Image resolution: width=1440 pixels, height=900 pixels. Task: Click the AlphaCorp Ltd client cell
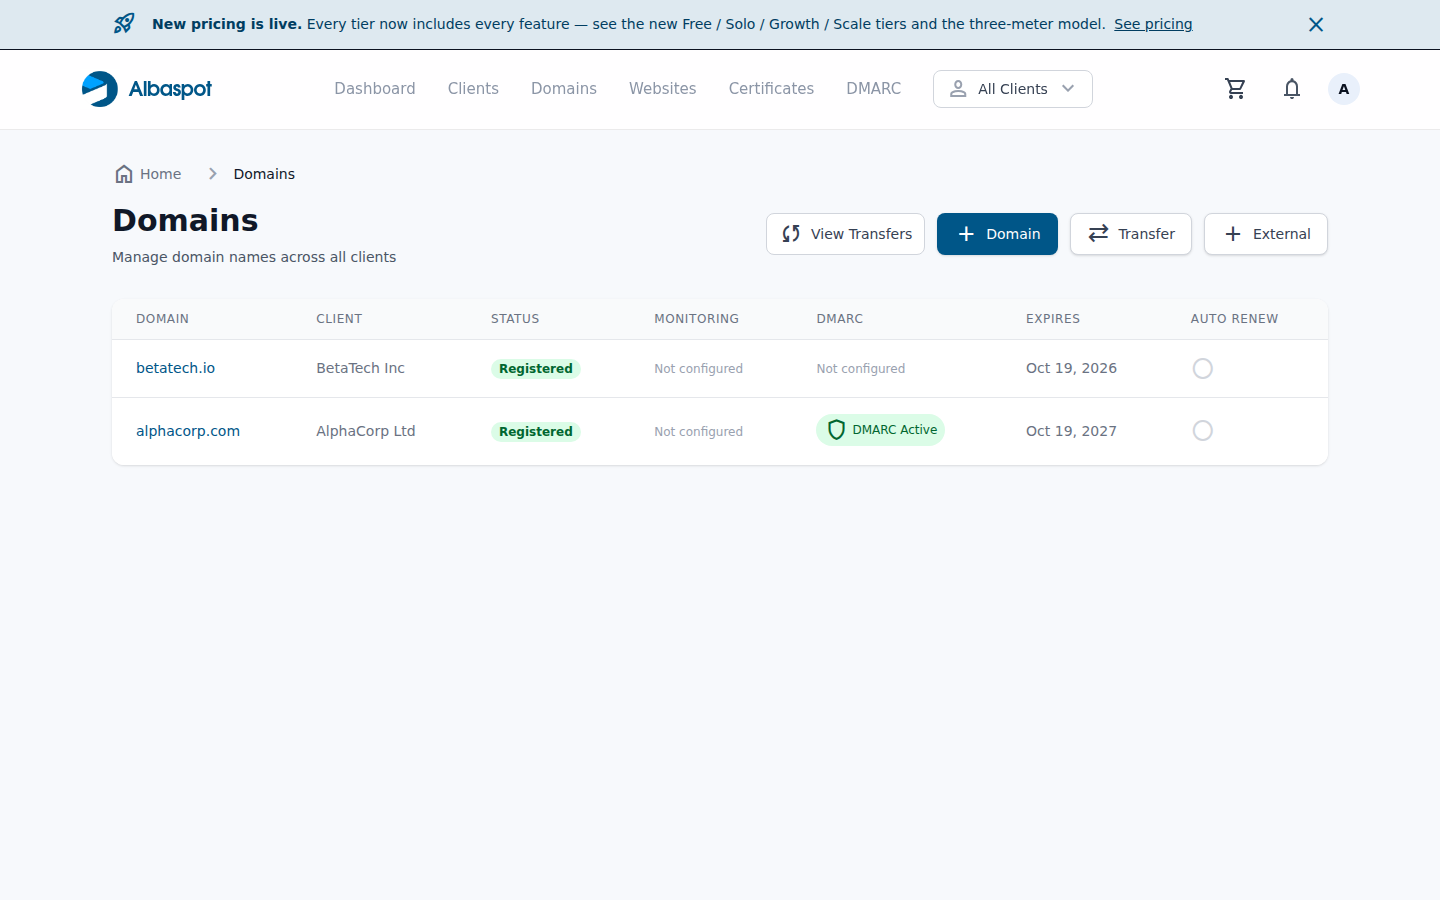point(366,431)
